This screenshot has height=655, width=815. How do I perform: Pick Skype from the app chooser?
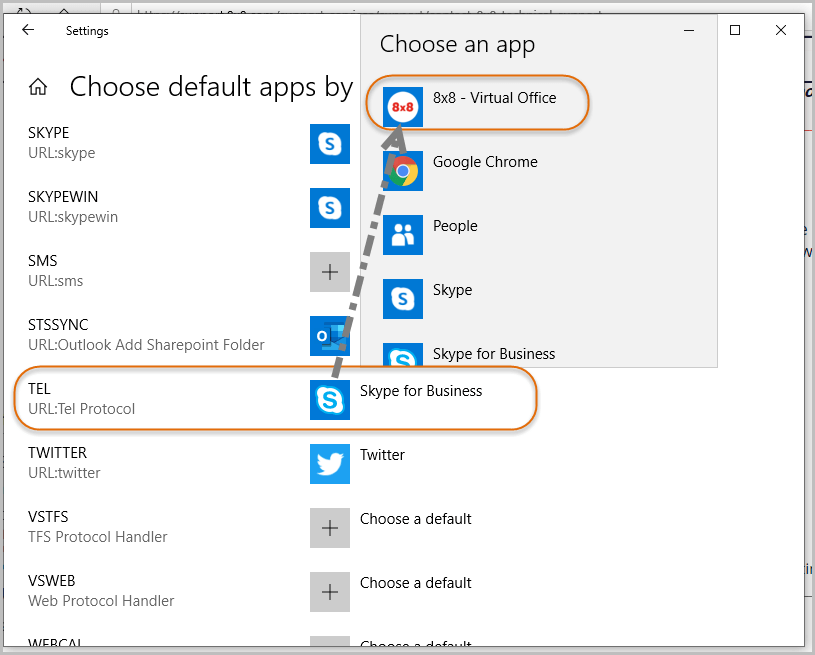pyautogui.click(x=452, y=291)
